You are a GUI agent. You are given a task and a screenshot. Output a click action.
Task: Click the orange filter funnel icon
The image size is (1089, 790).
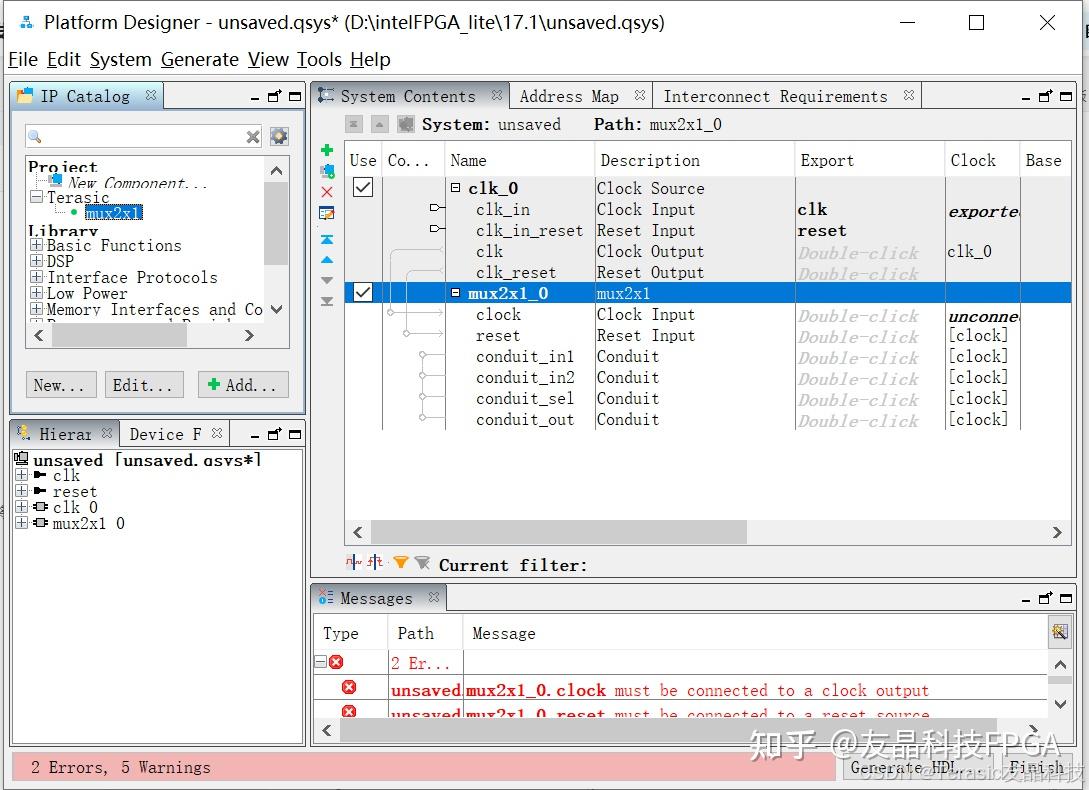401,563
